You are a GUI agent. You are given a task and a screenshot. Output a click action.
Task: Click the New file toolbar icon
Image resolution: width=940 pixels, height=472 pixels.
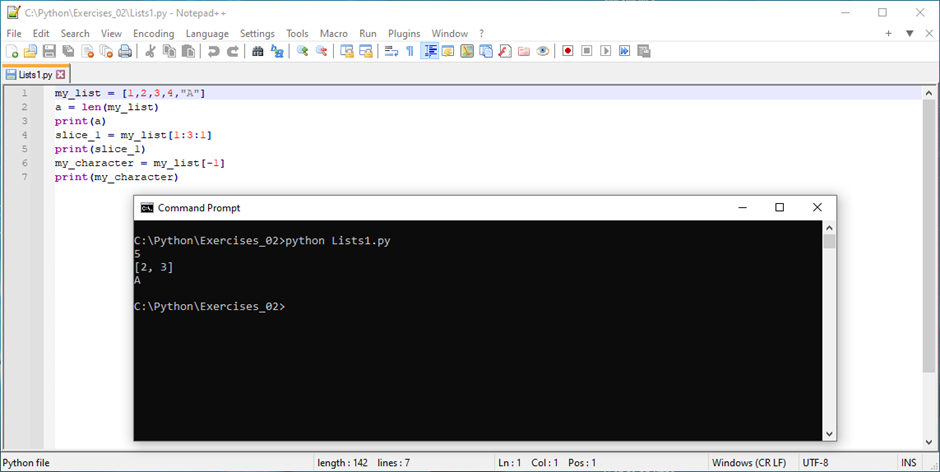(x=12, y=51)
